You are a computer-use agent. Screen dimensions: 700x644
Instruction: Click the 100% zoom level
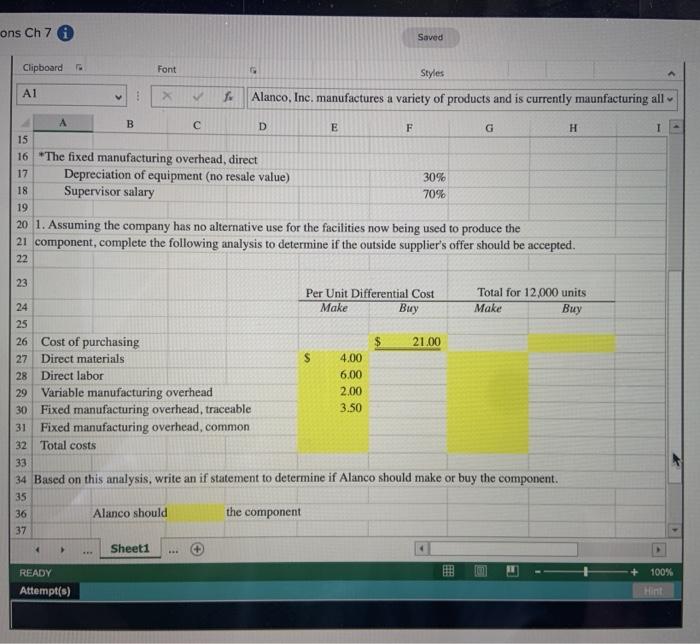click(661, 572)
